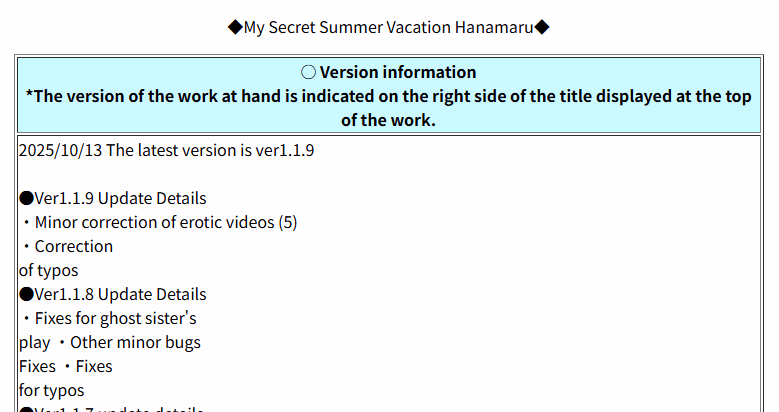The width and height of the screenshot is (779, 412).
Task: Click "Fixes for ghost sister's" line
Action: [x=115, y=318]
